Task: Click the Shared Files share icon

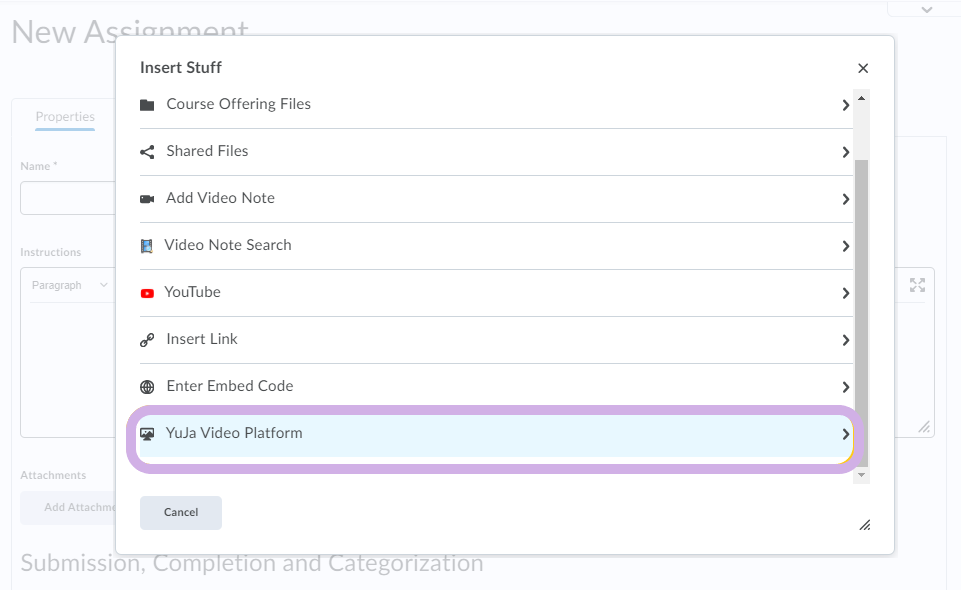Action: pos(147,152)
